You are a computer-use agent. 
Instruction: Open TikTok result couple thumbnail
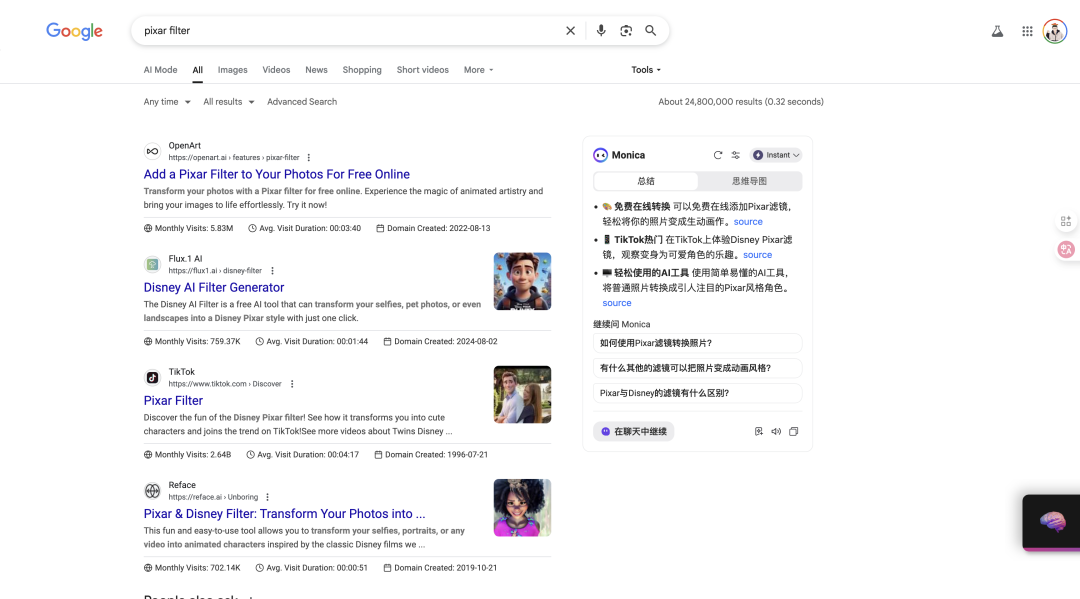[x=522, y=395]
